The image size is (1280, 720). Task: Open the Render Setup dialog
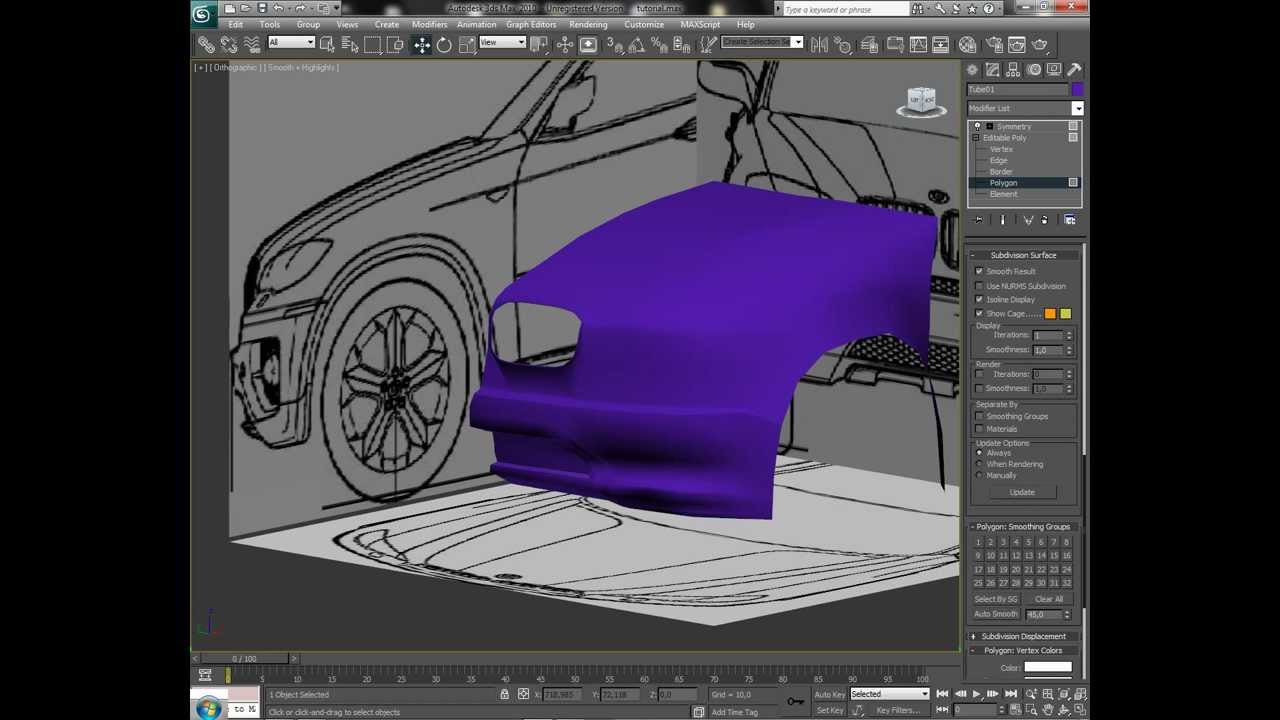tap(993, 44)
